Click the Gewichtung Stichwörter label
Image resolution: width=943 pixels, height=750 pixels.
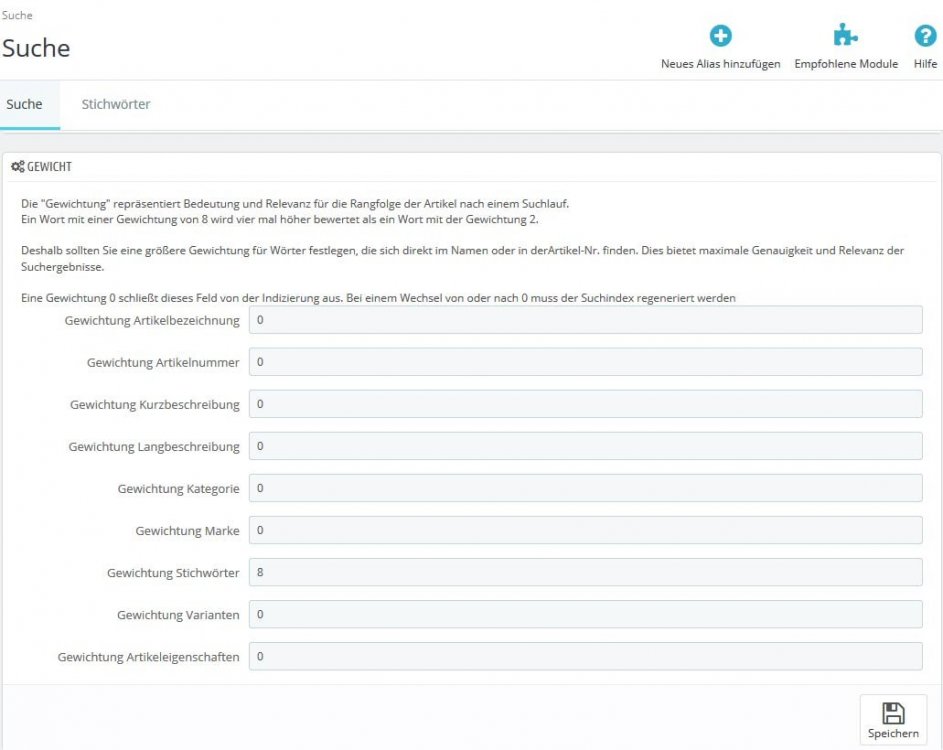tap(173, 573)
